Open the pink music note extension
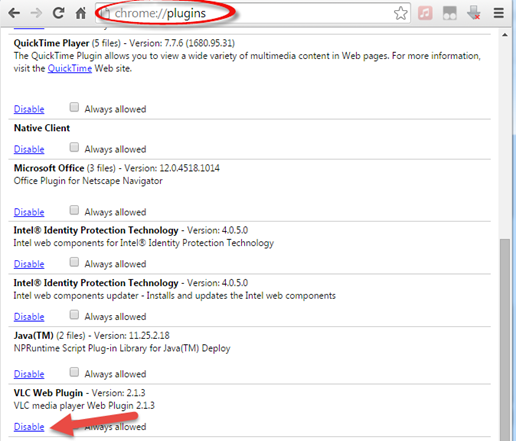Screen dimensions: 516x441 click(x=425, y=13)
